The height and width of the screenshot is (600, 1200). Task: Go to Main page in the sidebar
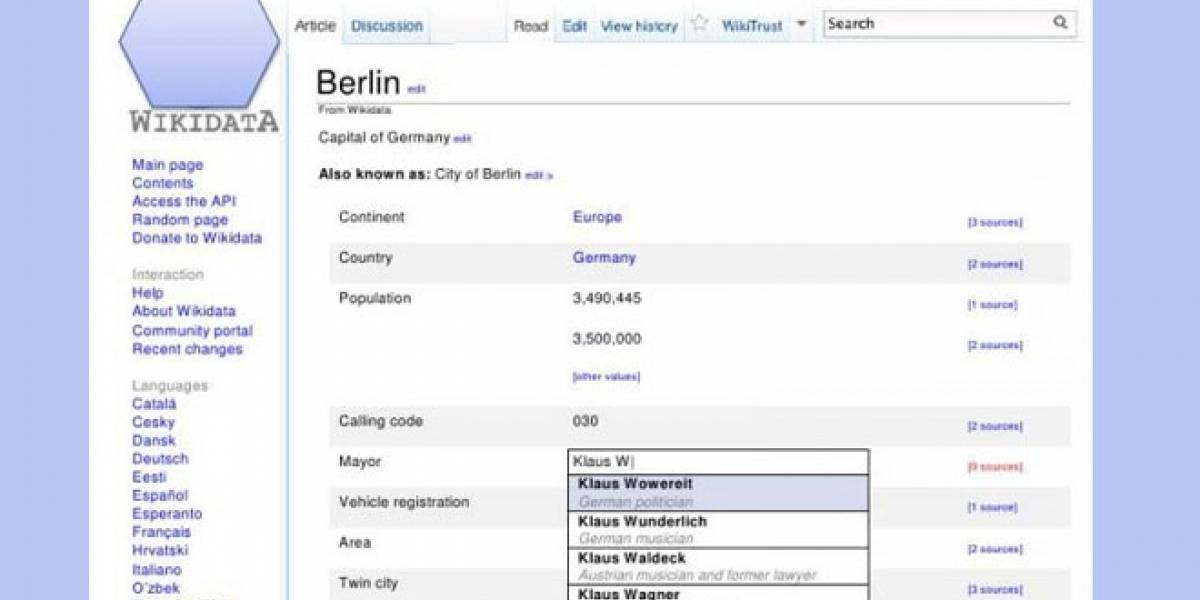click(x=167, y=165)
